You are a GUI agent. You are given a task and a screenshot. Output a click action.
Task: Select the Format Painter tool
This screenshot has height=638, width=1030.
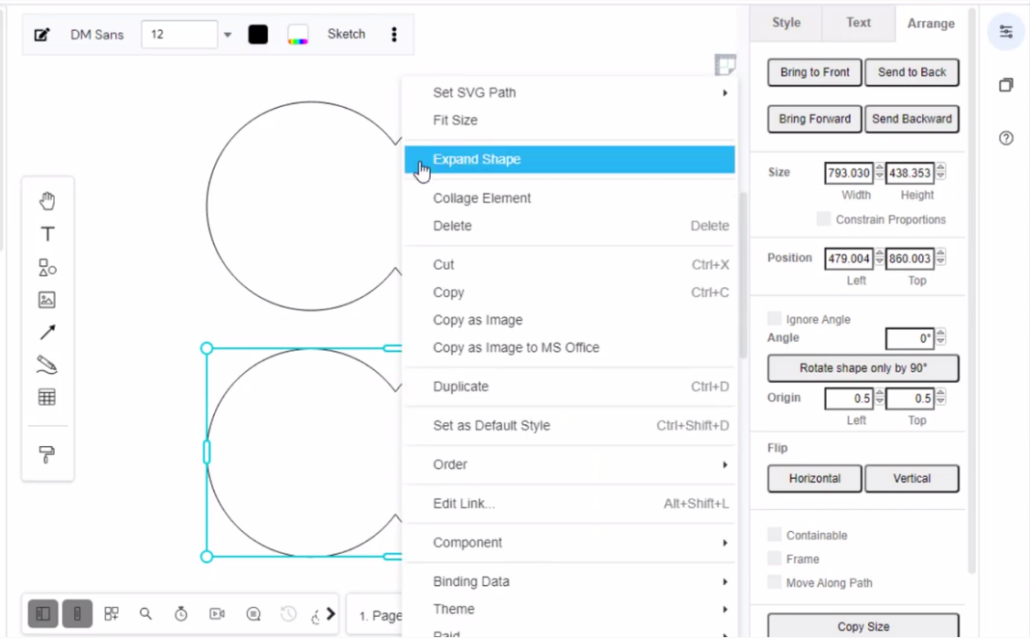click(x=47, y=452)
